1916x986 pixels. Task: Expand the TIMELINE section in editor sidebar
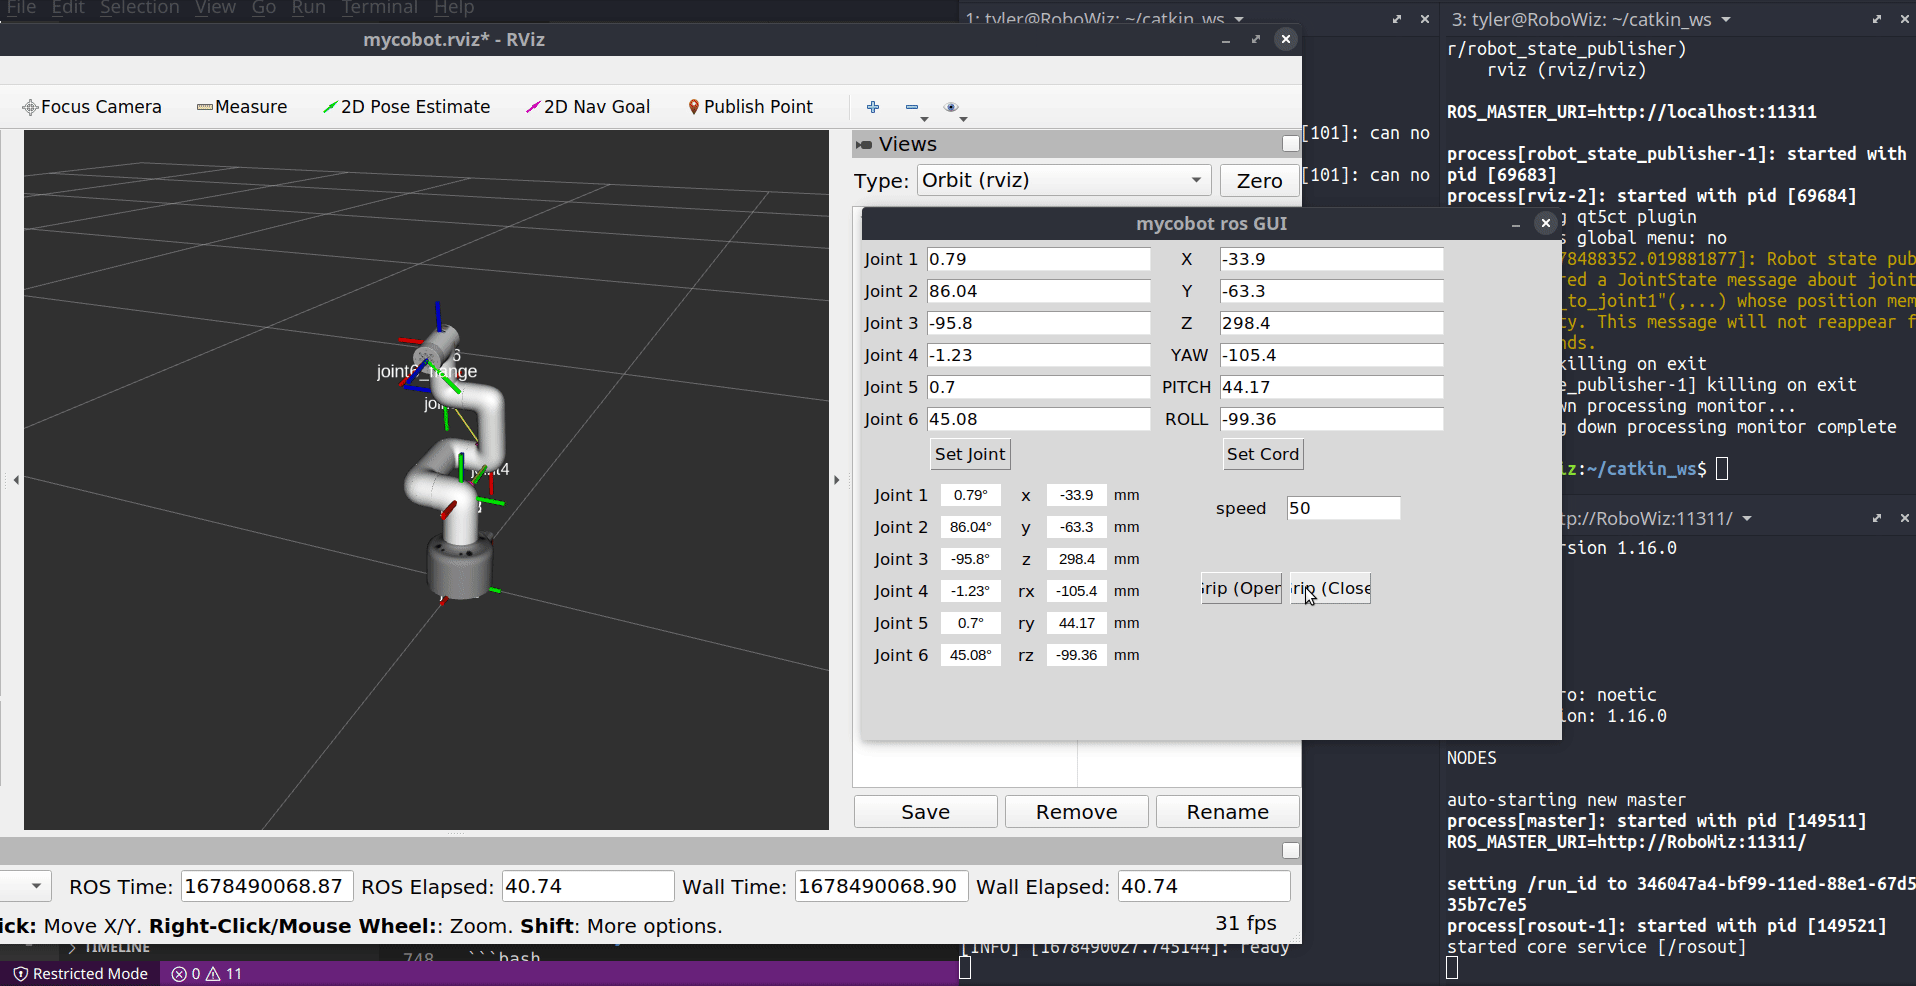tap(109, 947)
